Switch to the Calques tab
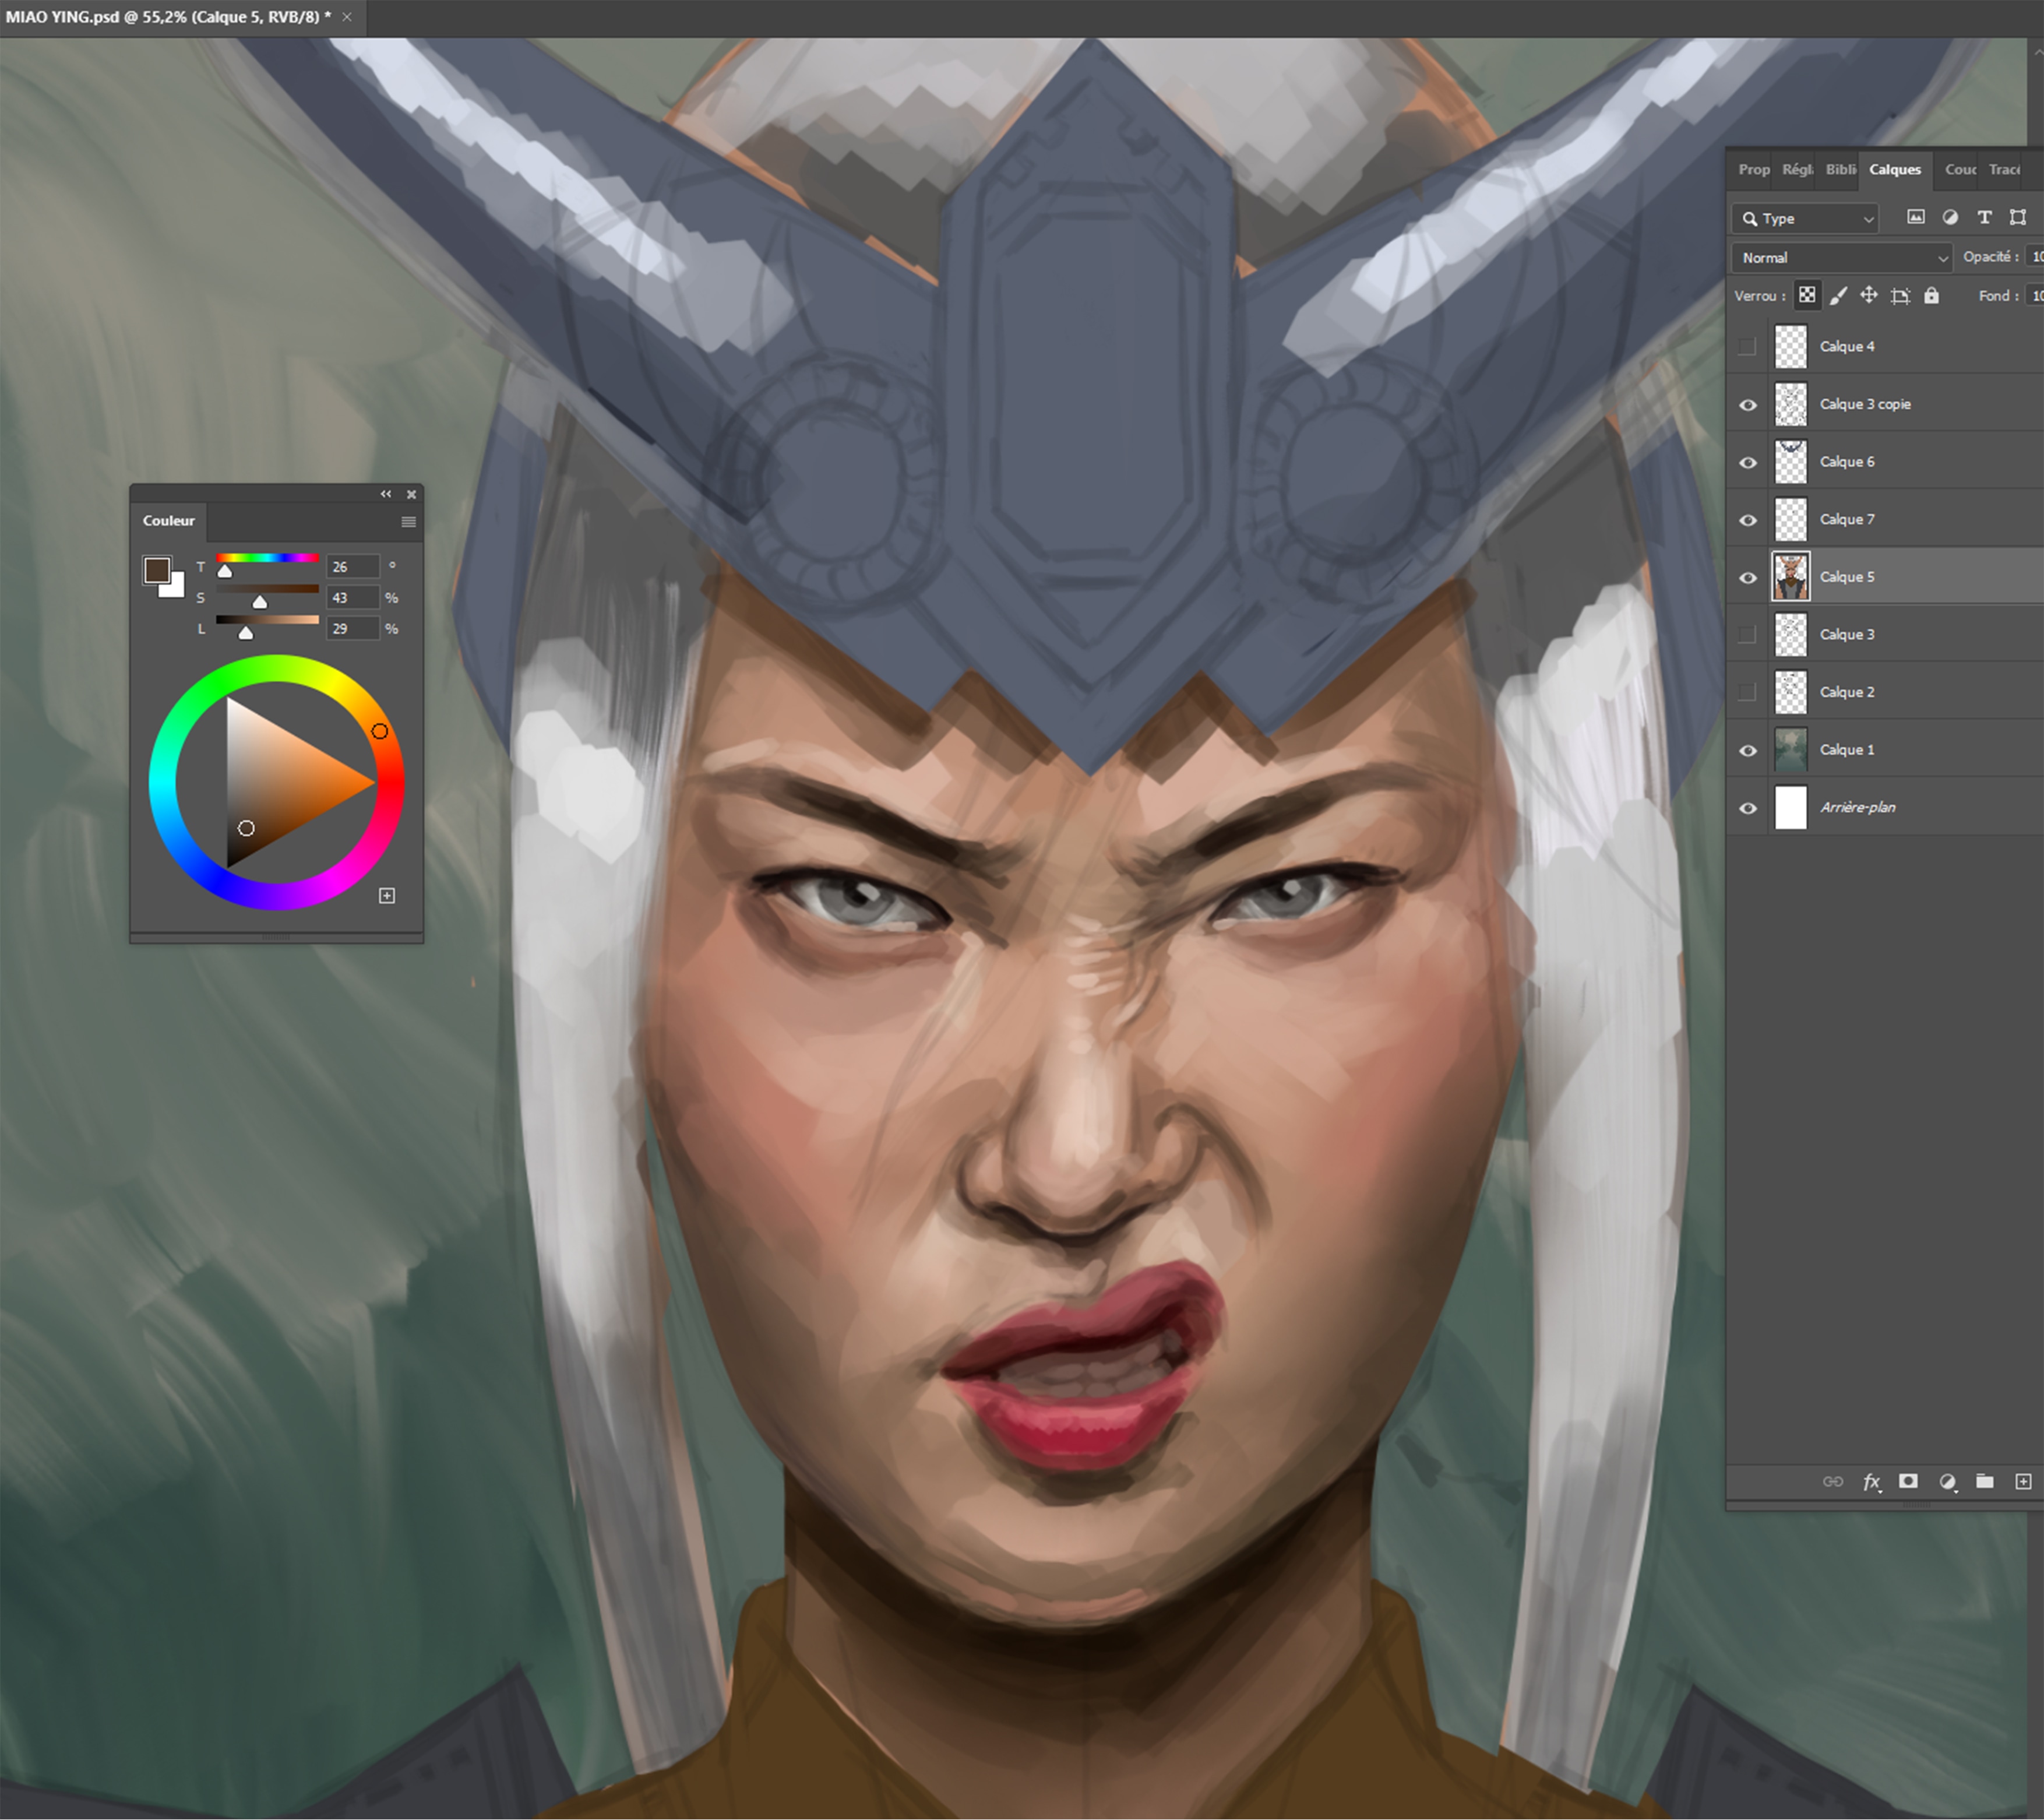This screenshot has height=1820, width=2044. point(1895,169)
